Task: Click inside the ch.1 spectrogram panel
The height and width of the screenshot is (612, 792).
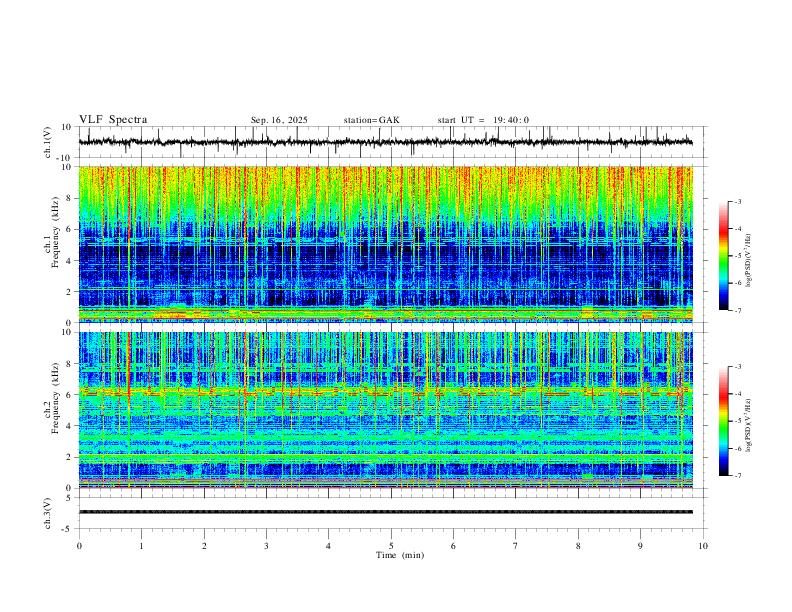Action: click(x=386, y=244)
